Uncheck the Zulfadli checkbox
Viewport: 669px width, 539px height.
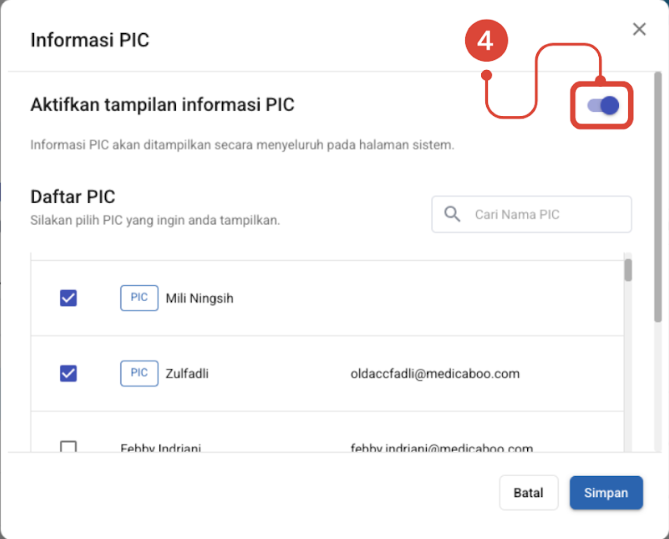click(69, 373)
